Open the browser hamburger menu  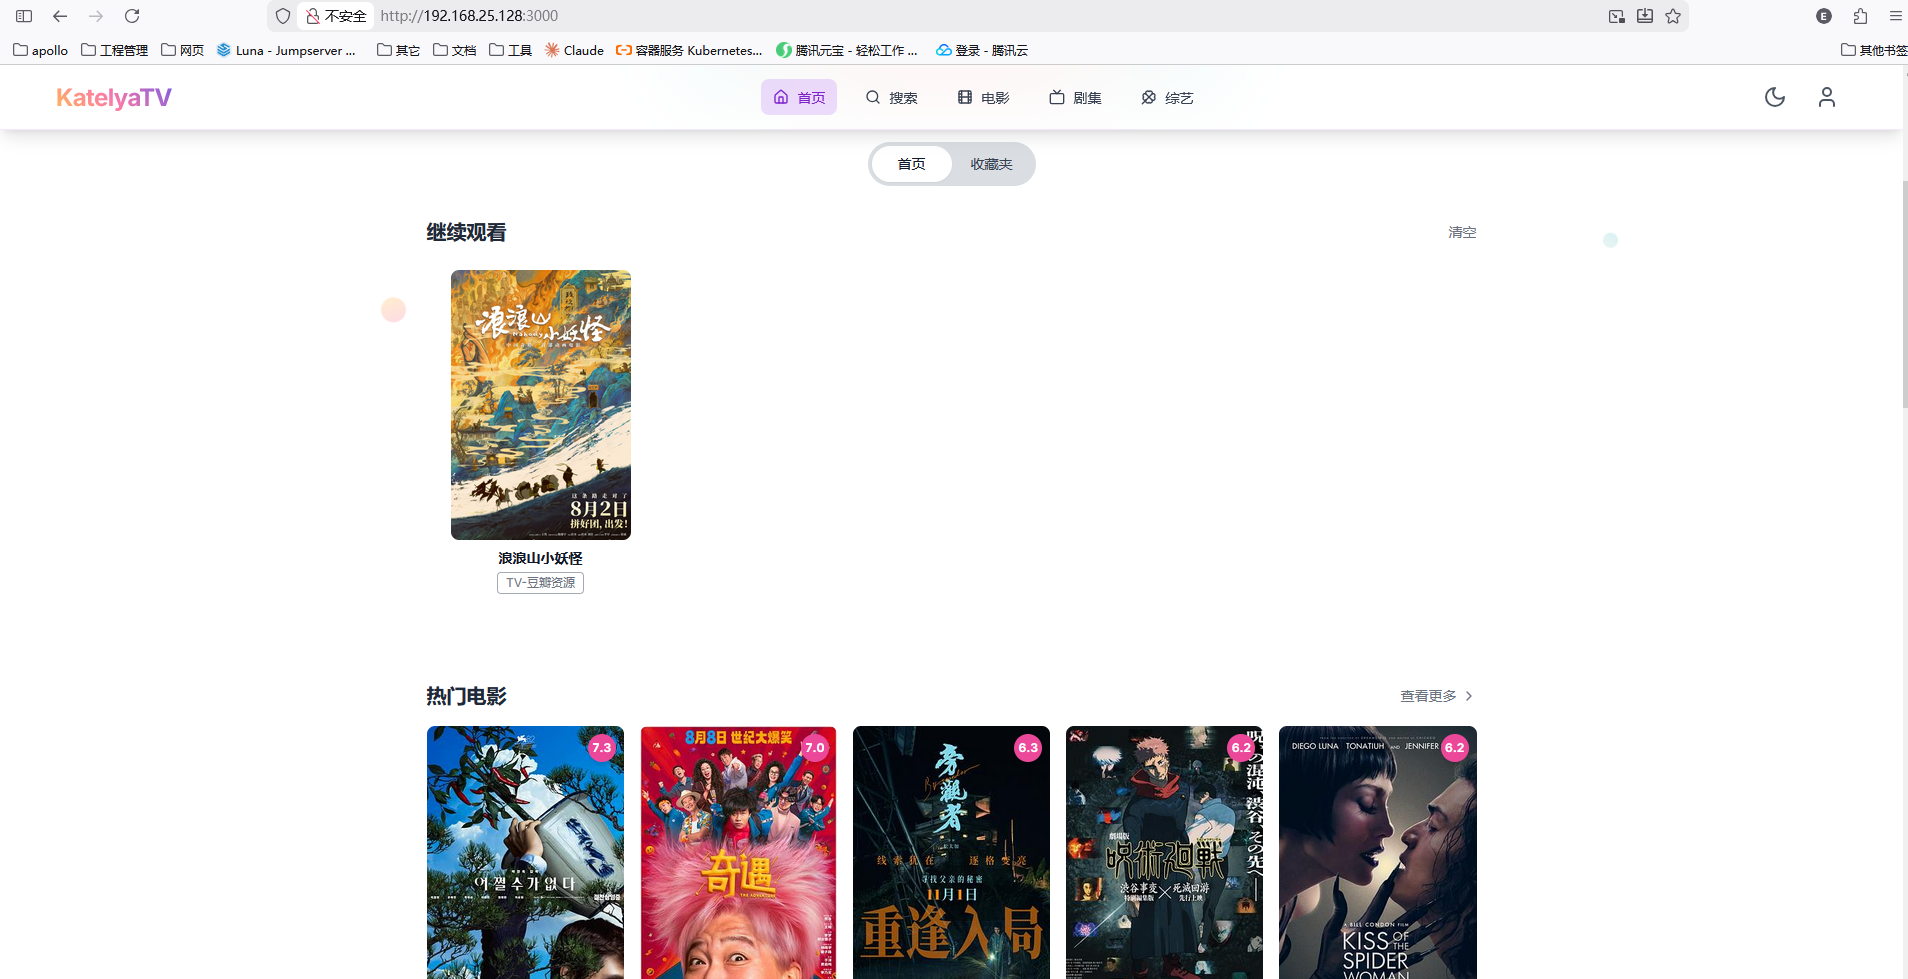point(1895,16)
